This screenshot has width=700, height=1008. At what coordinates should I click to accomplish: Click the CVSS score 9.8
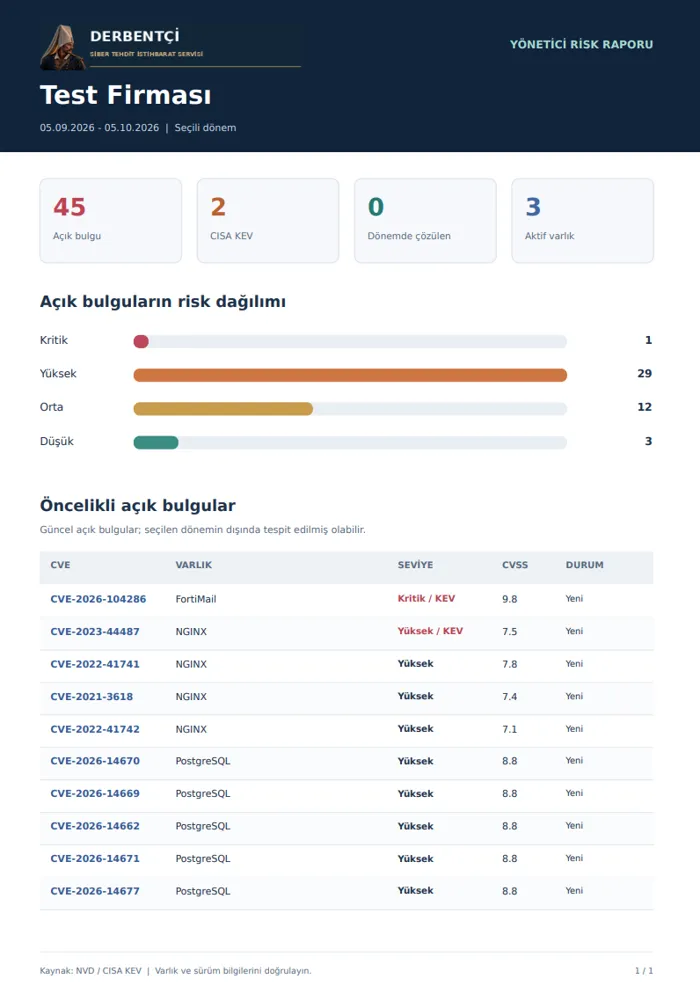510,598
